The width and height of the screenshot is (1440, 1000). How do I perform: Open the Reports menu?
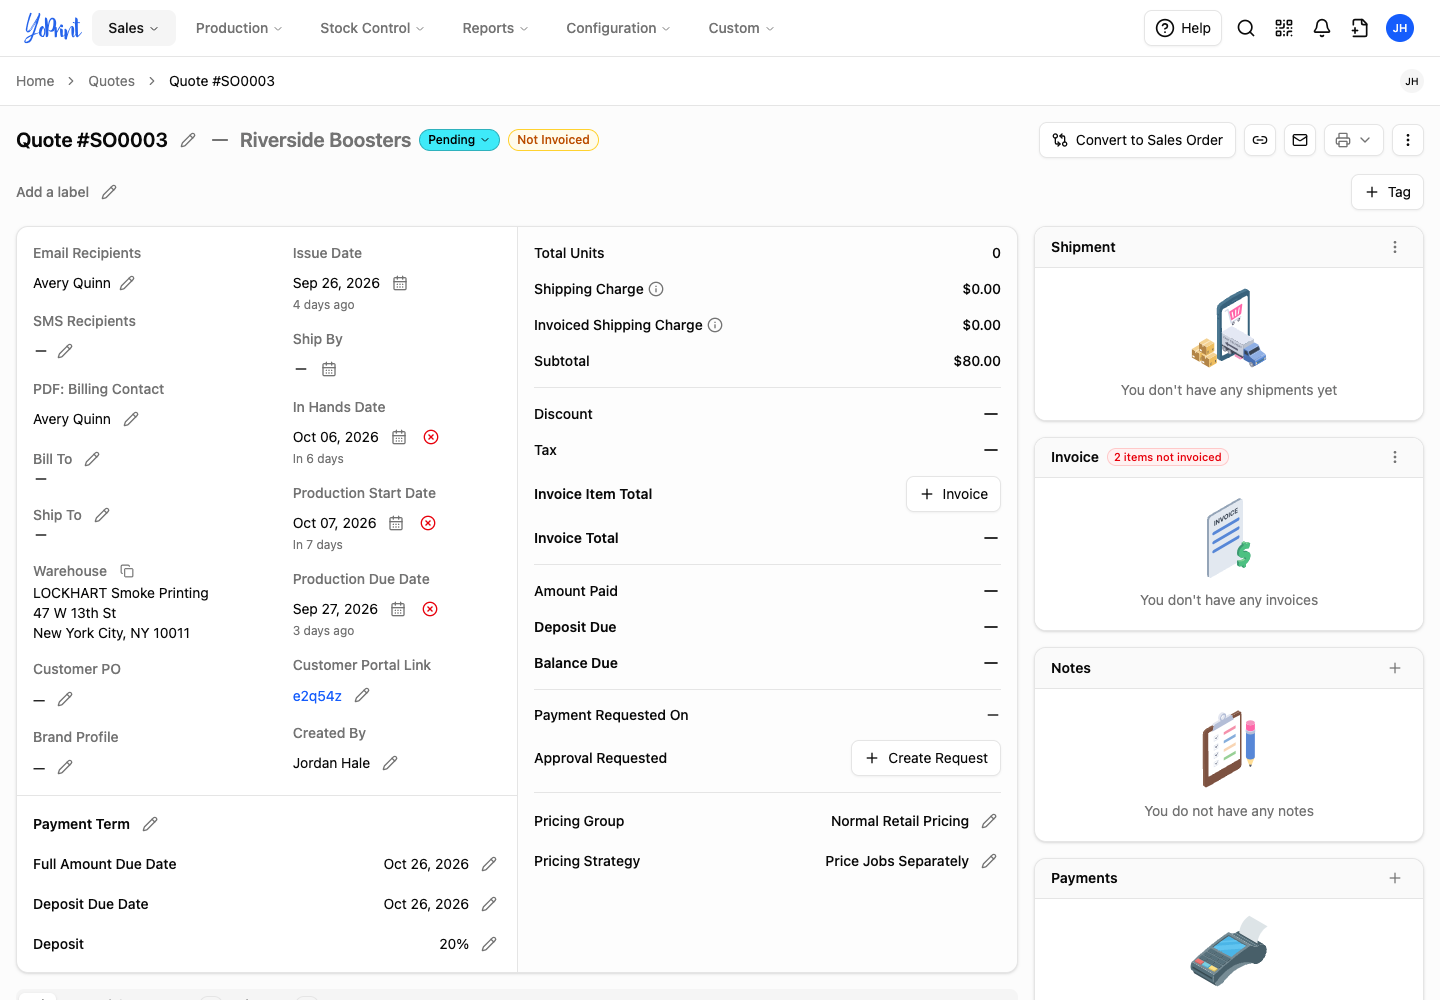[x=495, y=28]
